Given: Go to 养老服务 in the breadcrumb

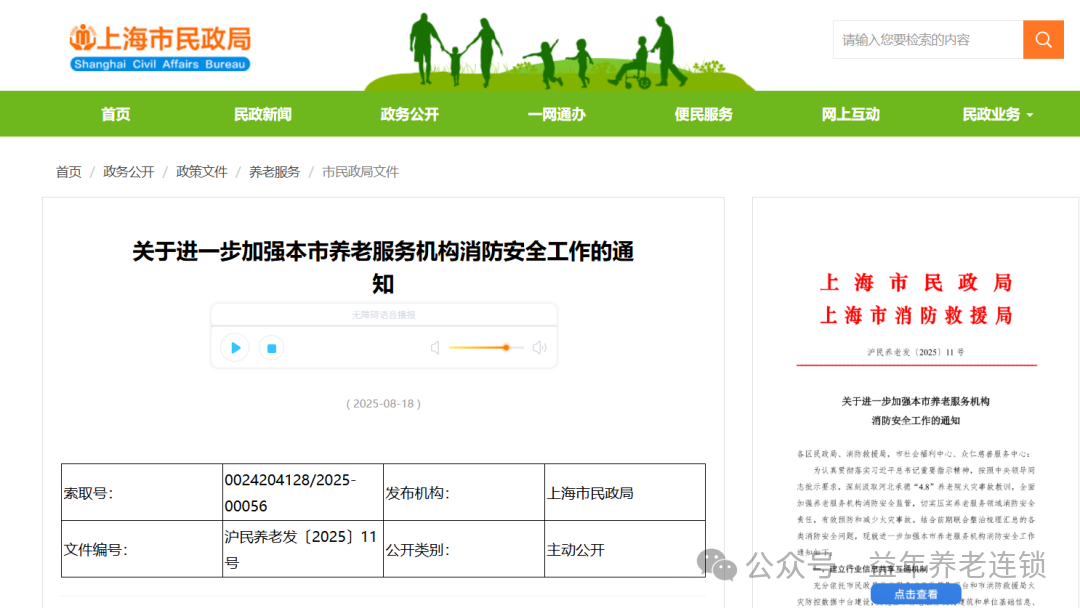Looking at the screenshot, I should [275, 171].
